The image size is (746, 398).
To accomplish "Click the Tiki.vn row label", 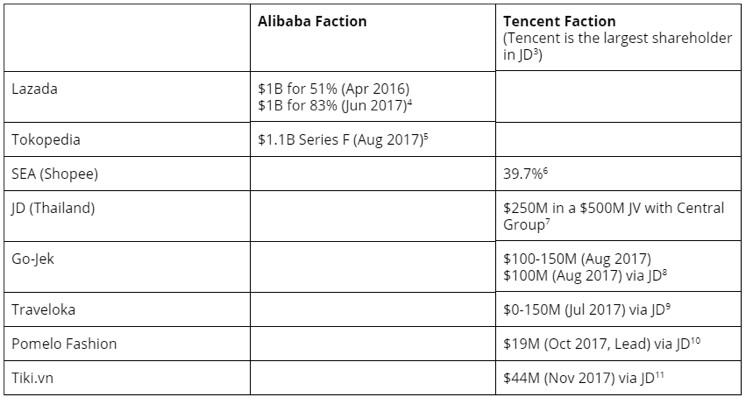I will pos(32,378).
